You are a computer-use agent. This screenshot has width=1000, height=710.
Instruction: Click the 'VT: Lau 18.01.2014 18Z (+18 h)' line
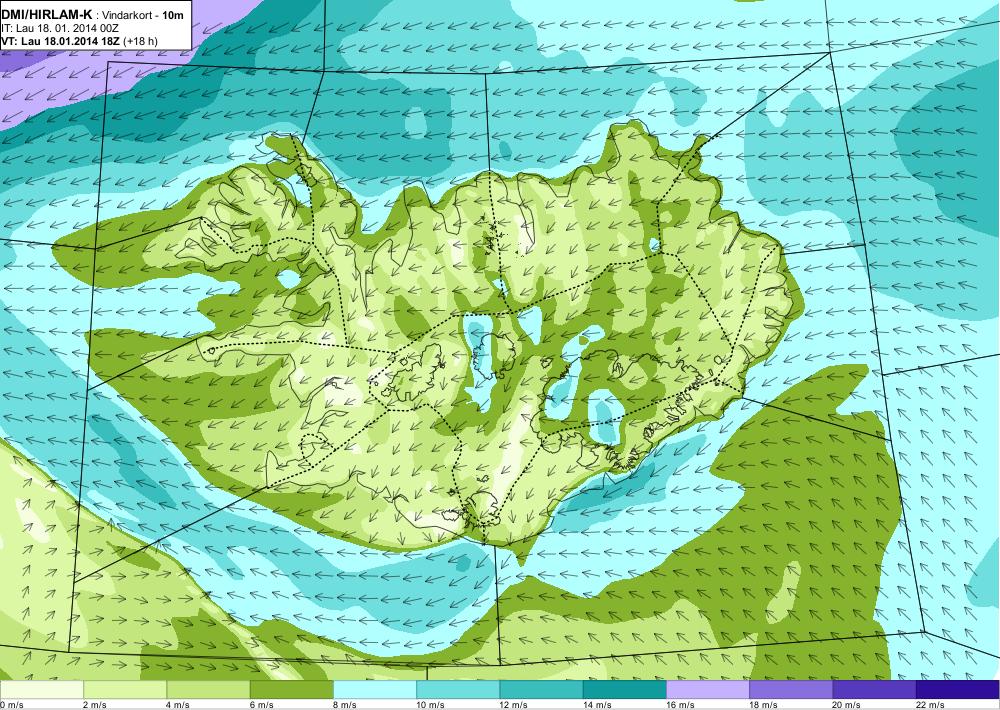(79, 41)
